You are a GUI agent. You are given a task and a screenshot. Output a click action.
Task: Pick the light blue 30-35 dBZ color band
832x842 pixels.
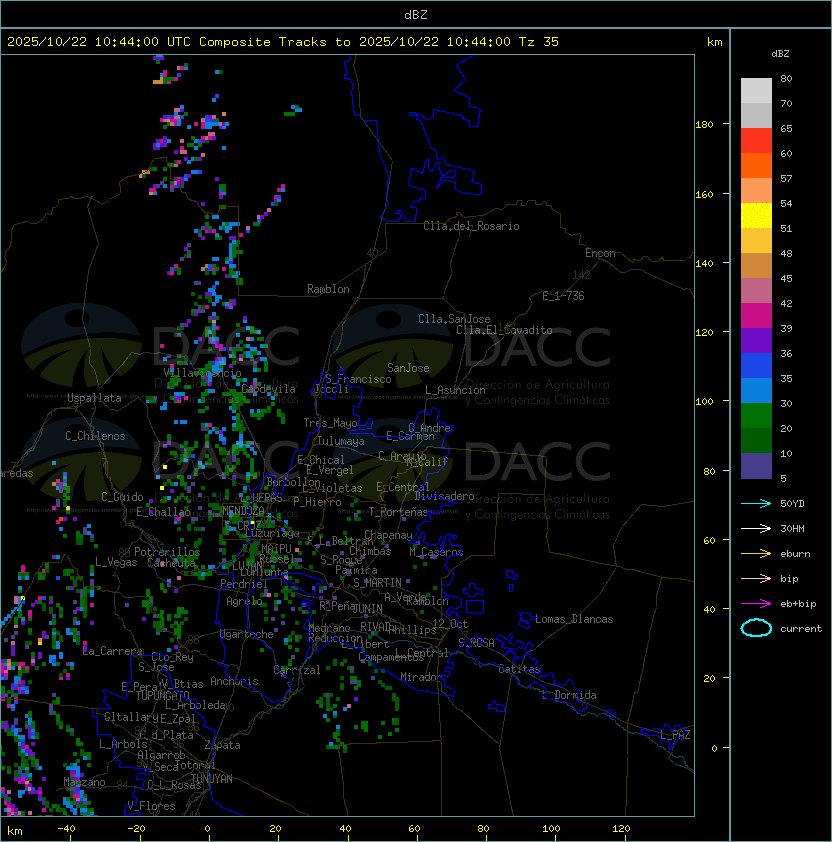(x=756, y=390)
